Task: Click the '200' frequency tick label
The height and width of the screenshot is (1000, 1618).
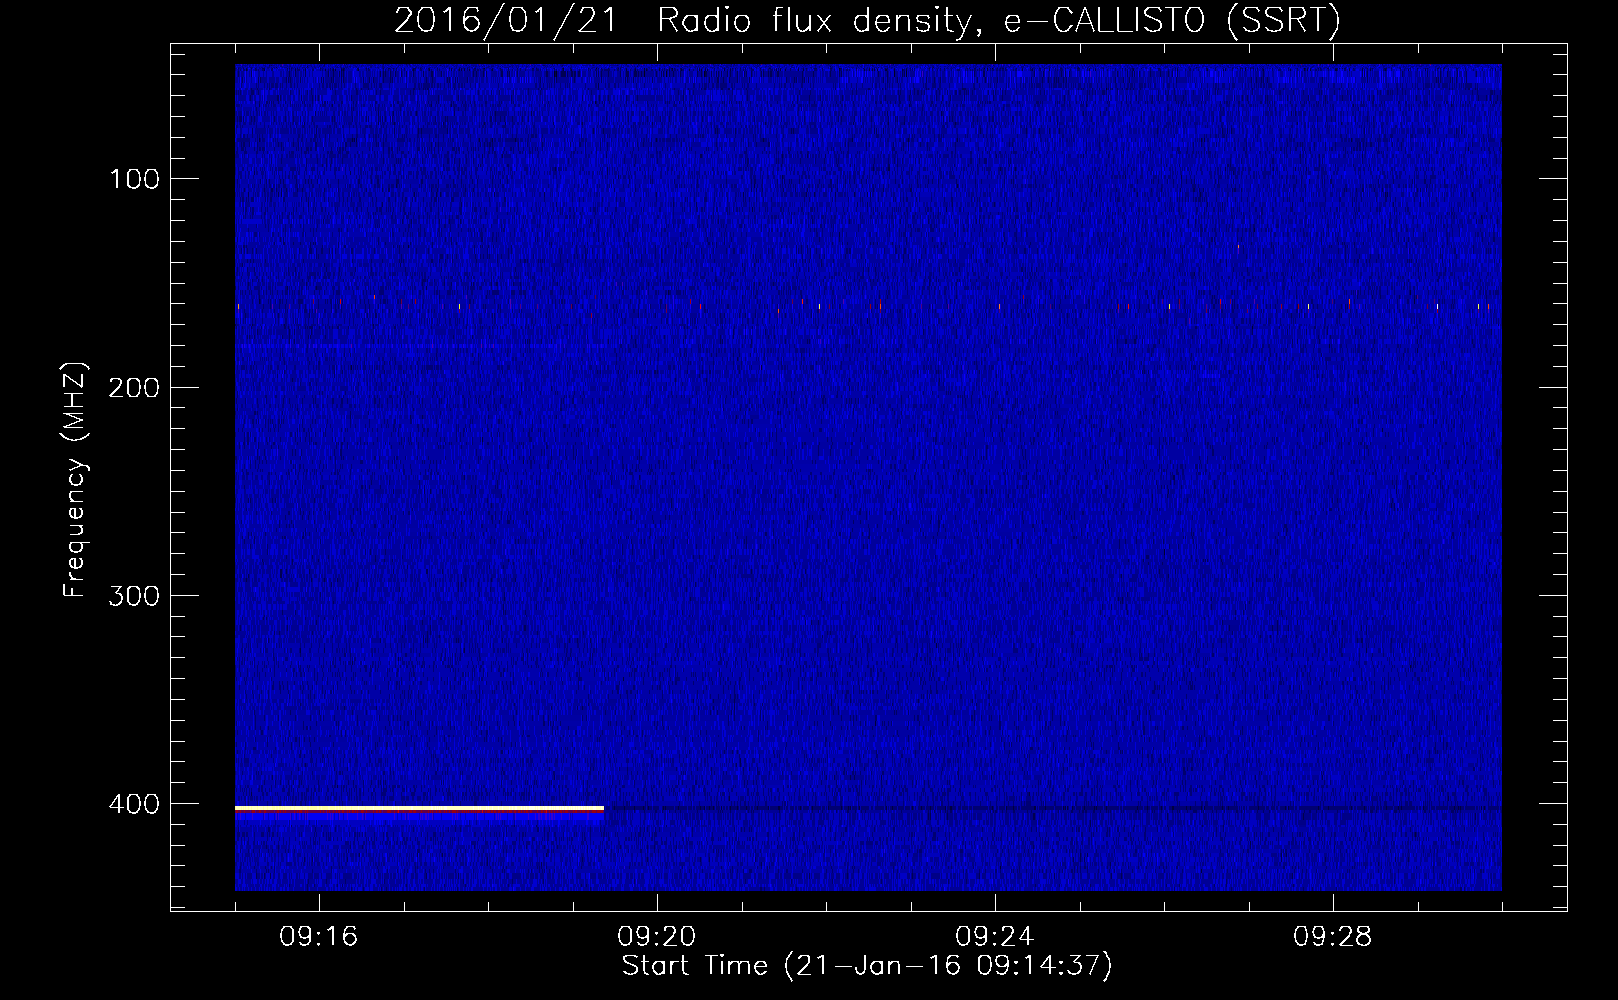Action: coord(134,388)
